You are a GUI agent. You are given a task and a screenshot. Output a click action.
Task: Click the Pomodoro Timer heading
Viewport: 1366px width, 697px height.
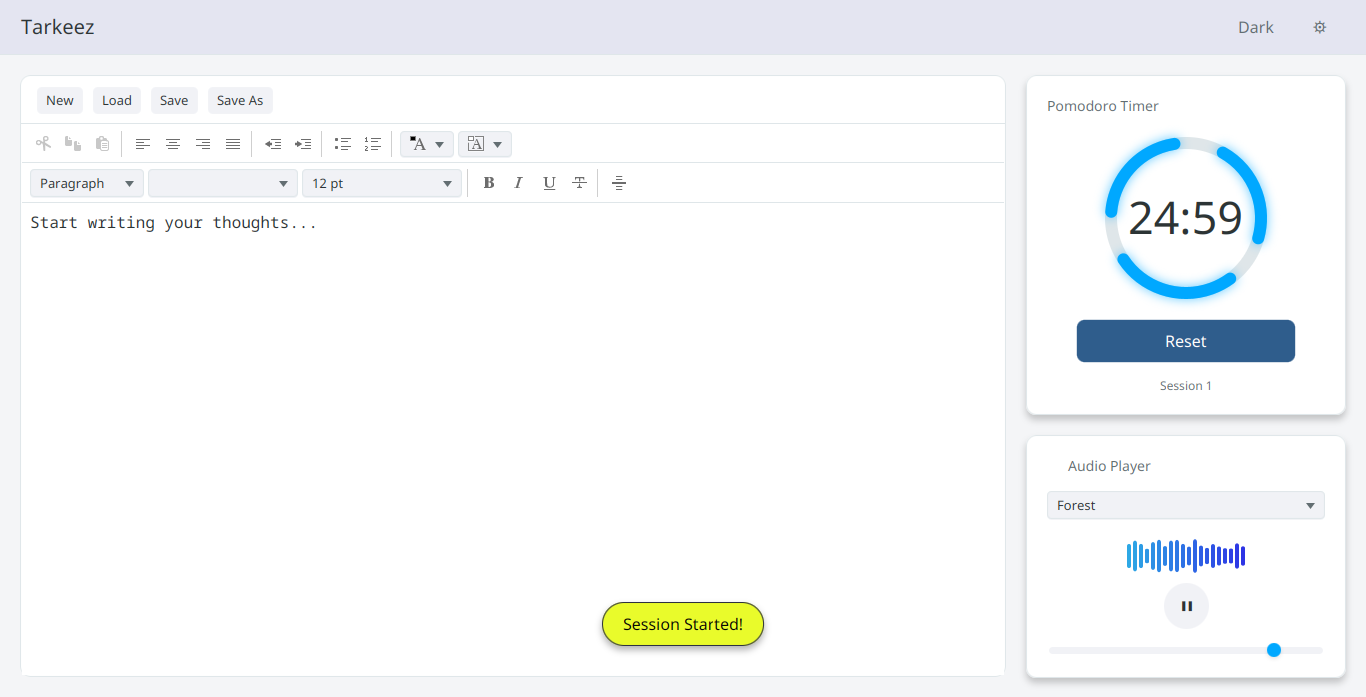pos(1103,106)
